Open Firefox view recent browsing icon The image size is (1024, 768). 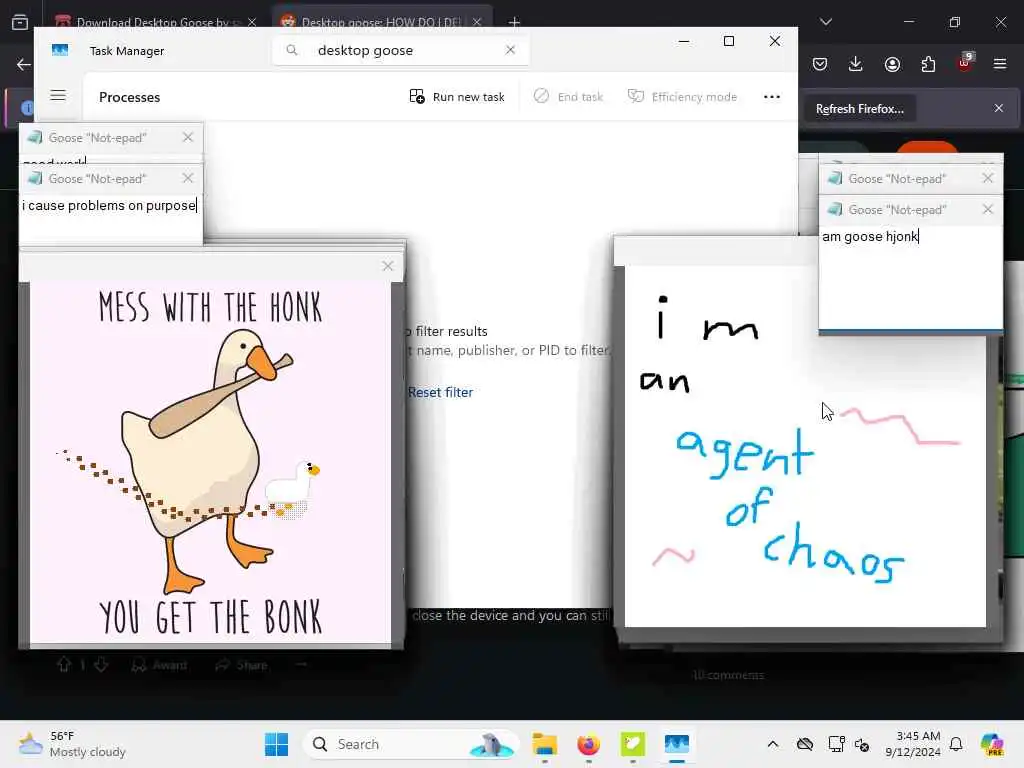[20, 22]
